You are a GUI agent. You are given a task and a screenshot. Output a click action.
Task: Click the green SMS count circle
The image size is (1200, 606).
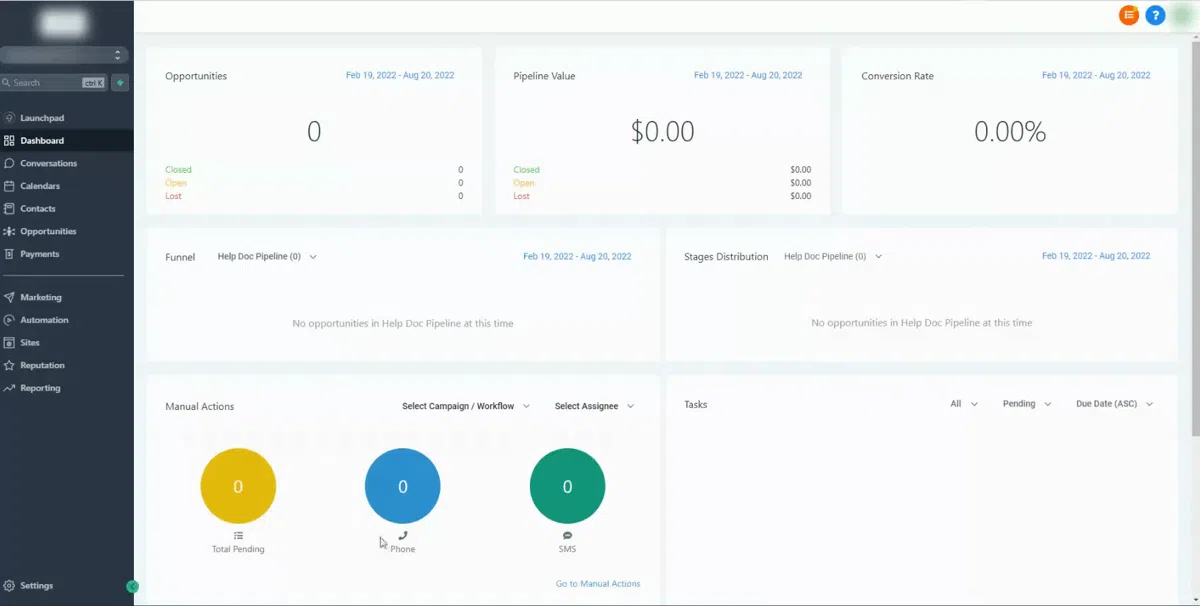pyautogui.click(x=567, y=486)
